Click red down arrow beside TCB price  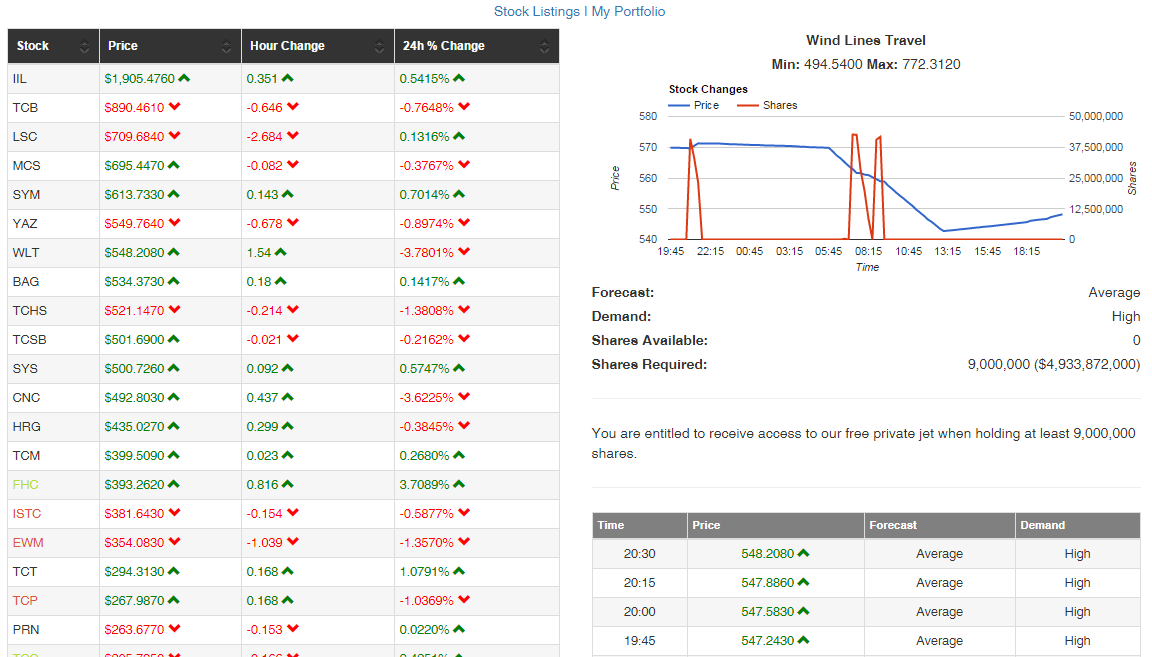(174, 107)
